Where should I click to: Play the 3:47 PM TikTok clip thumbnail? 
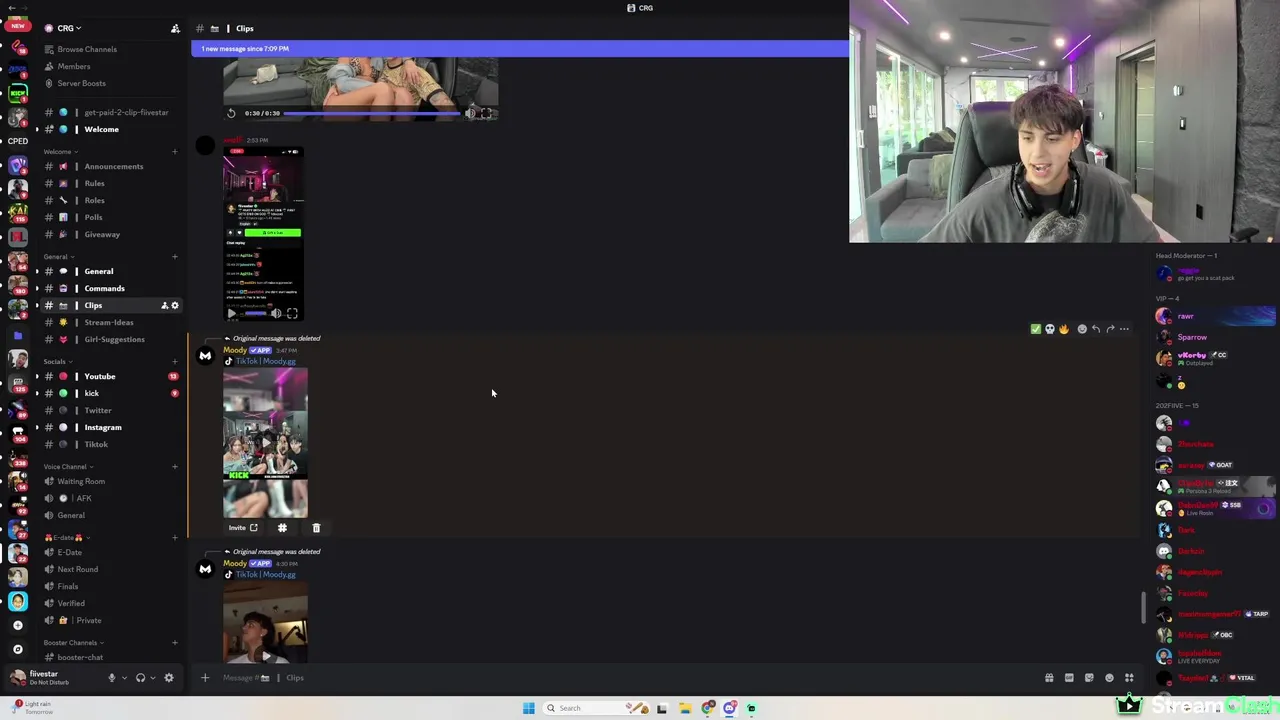pyautogui.click(x=265, y=443)
